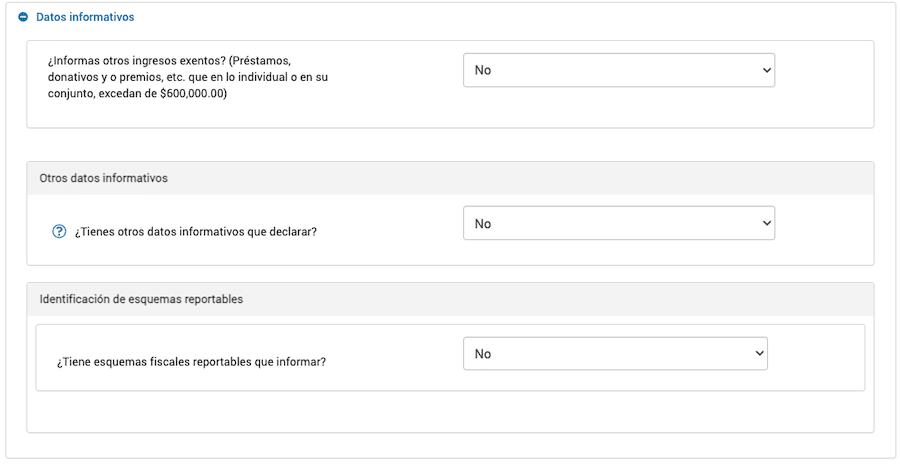
Task: Open the esquemas fiscales reportables dropdown
Action: pyautogui.click(x=614, y=353)
